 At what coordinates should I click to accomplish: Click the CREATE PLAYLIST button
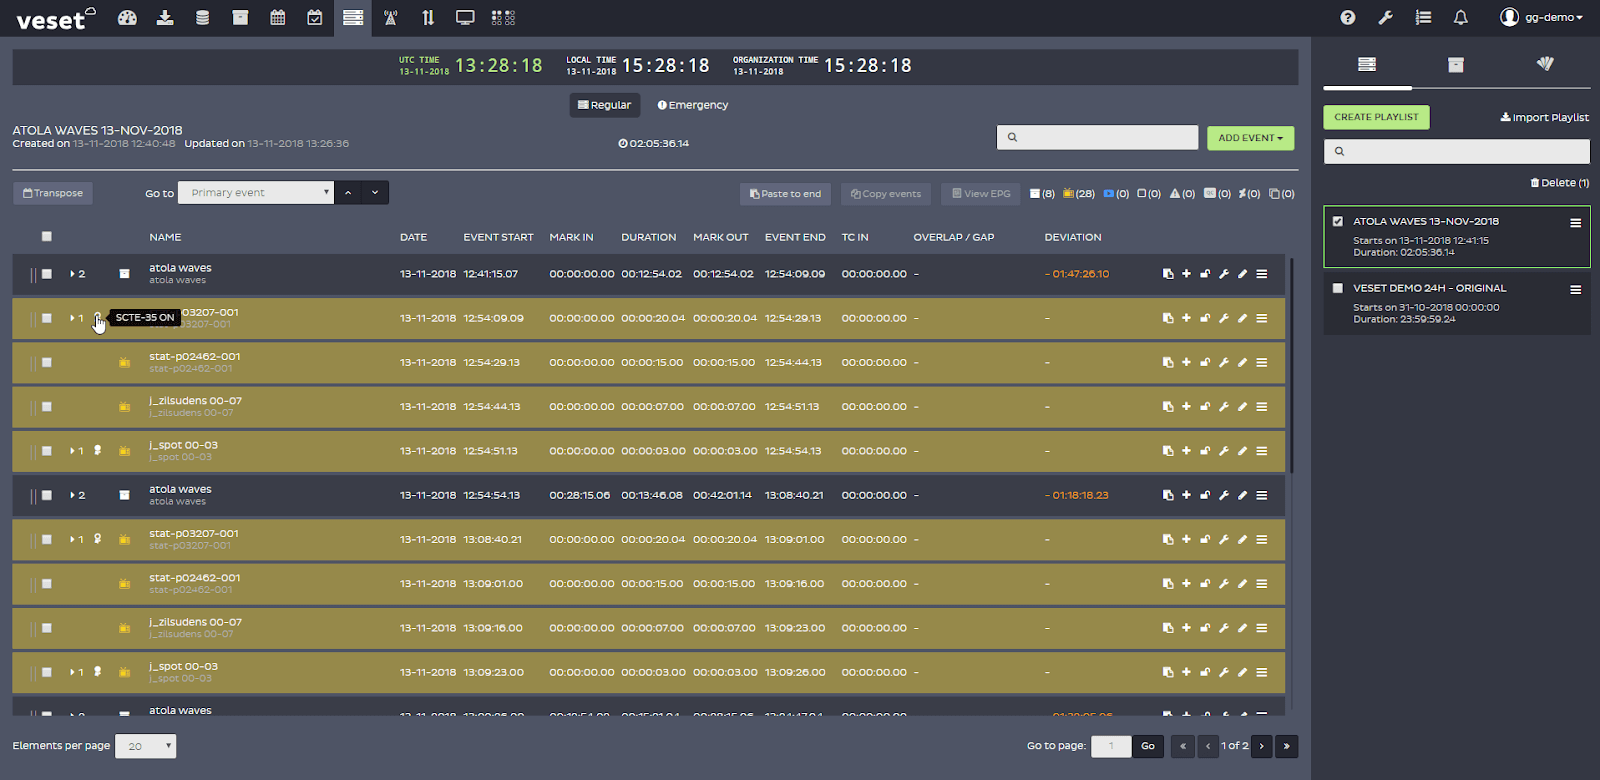1376,117
